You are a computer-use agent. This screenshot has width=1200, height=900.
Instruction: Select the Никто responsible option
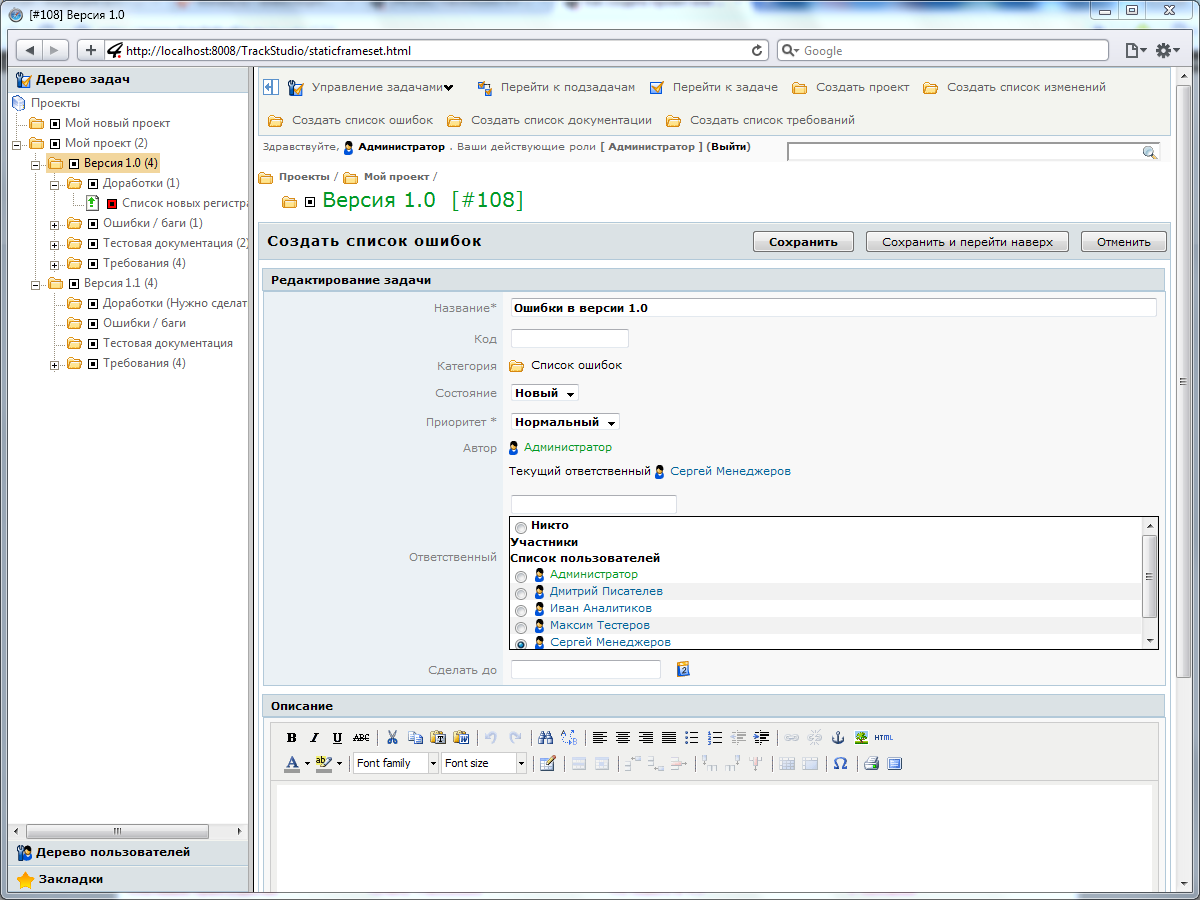tap(521, 527)
